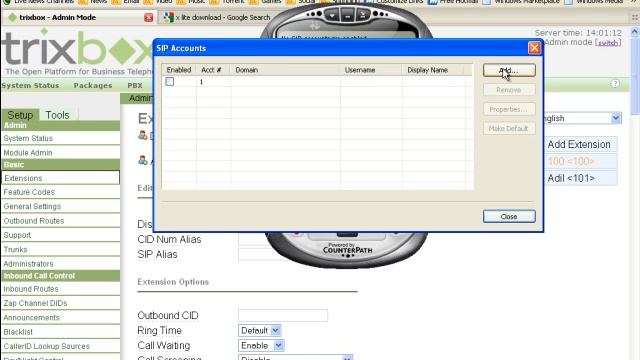
Task: Click the lower user icon with green badge
Action: tap(142, 160)
